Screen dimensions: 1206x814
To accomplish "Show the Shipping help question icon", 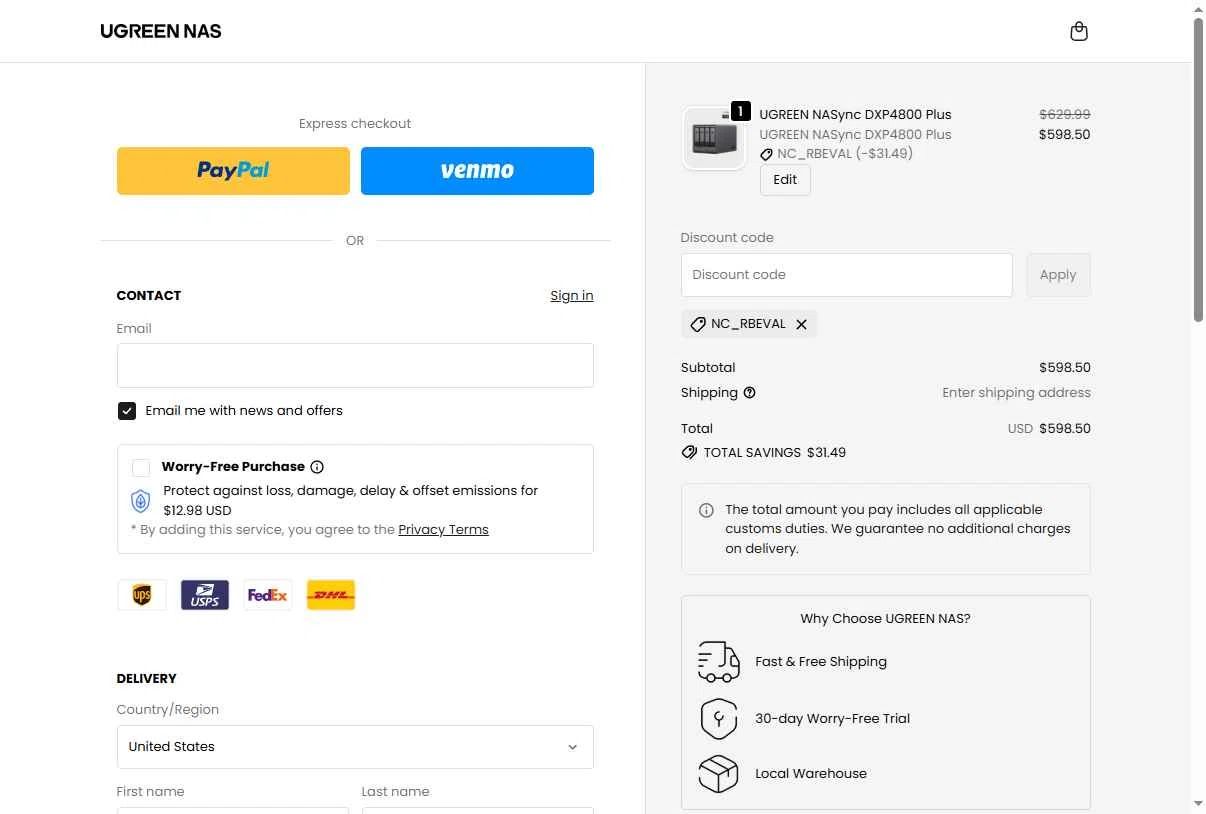I will [750, 393].
